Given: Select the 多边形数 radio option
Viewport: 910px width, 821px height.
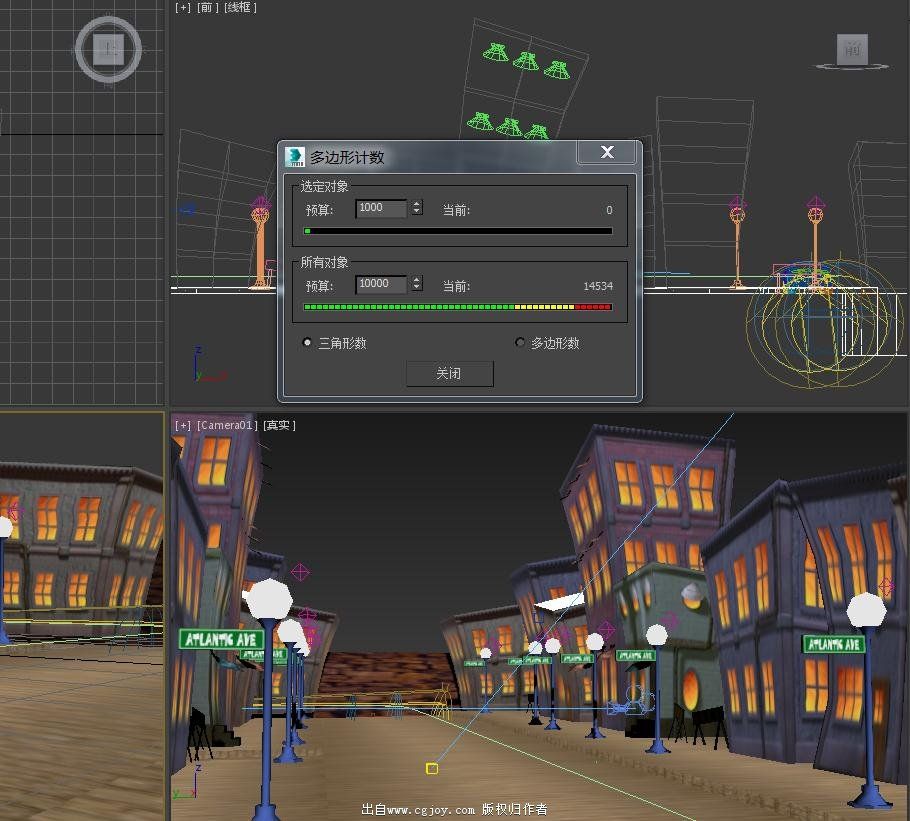Looking at the screenshot, I should click(520, 343).
